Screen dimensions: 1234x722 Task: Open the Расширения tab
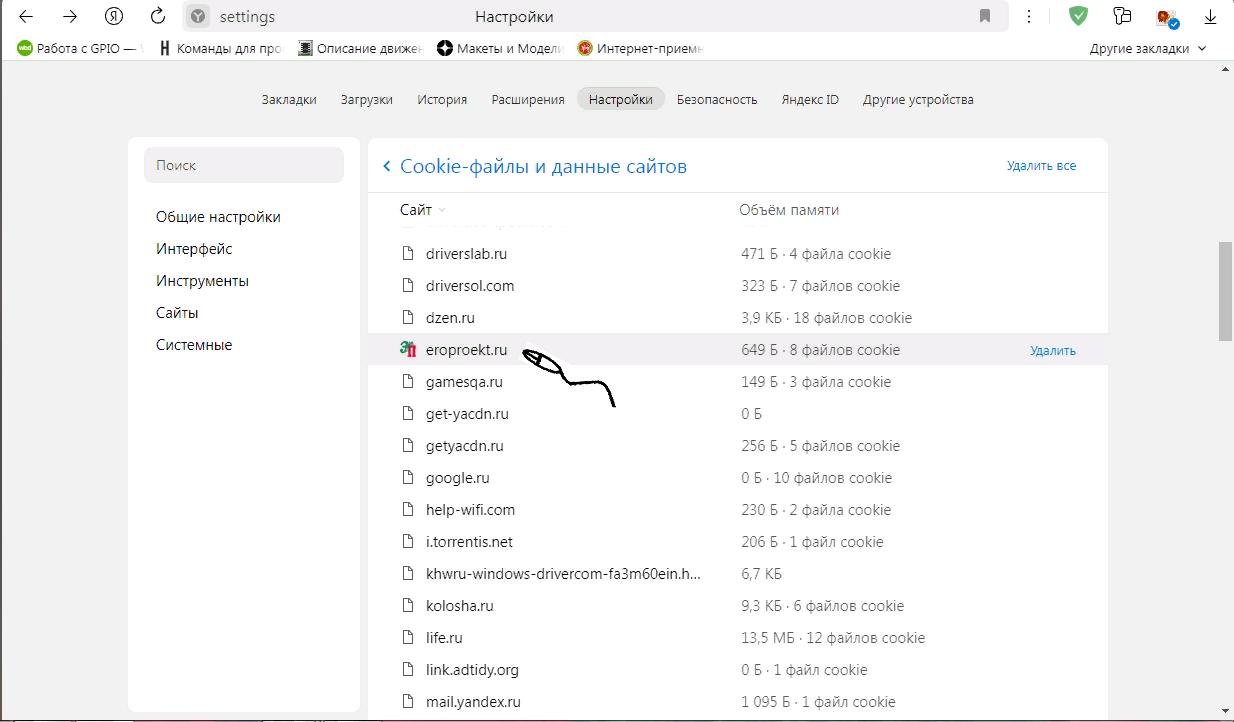click(528, 99)
